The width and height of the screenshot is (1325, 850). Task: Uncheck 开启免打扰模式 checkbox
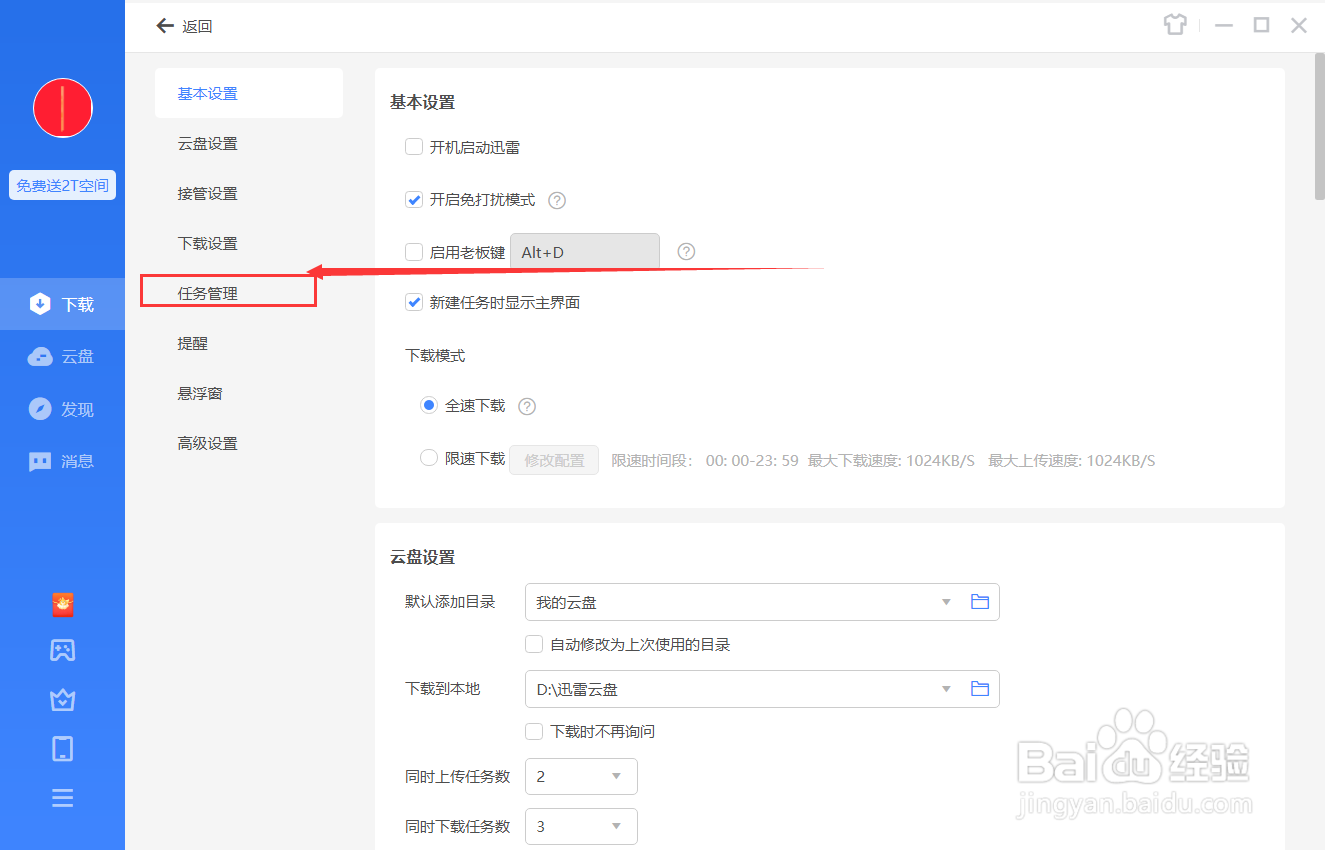tap(414, 199)
